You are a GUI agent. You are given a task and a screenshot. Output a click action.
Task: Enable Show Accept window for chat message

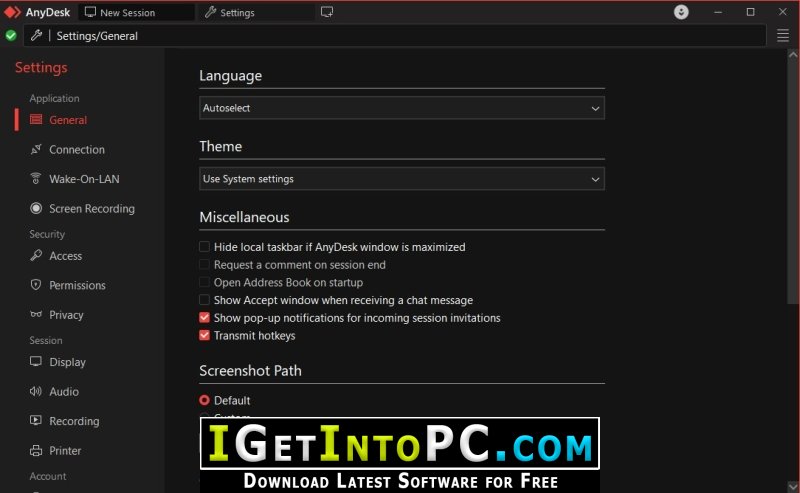pos(204,300)
